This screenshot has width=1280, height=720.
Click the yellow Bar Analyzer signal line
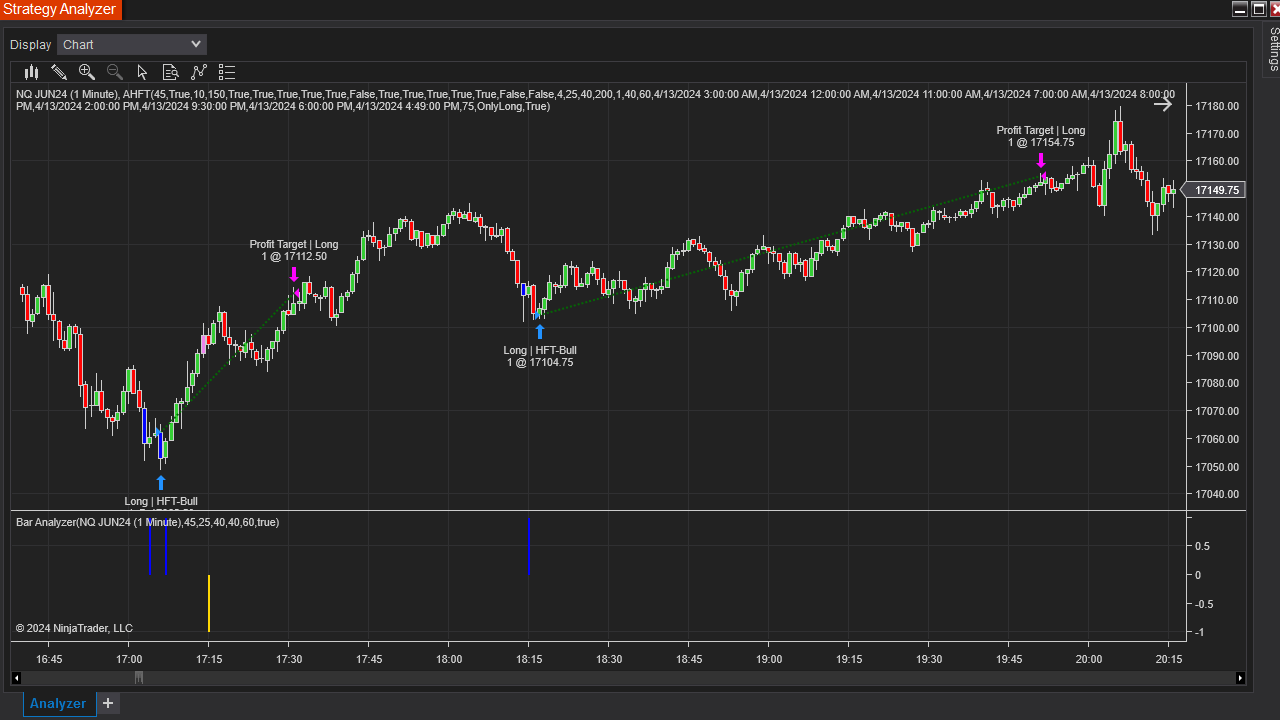pos(209,603)
